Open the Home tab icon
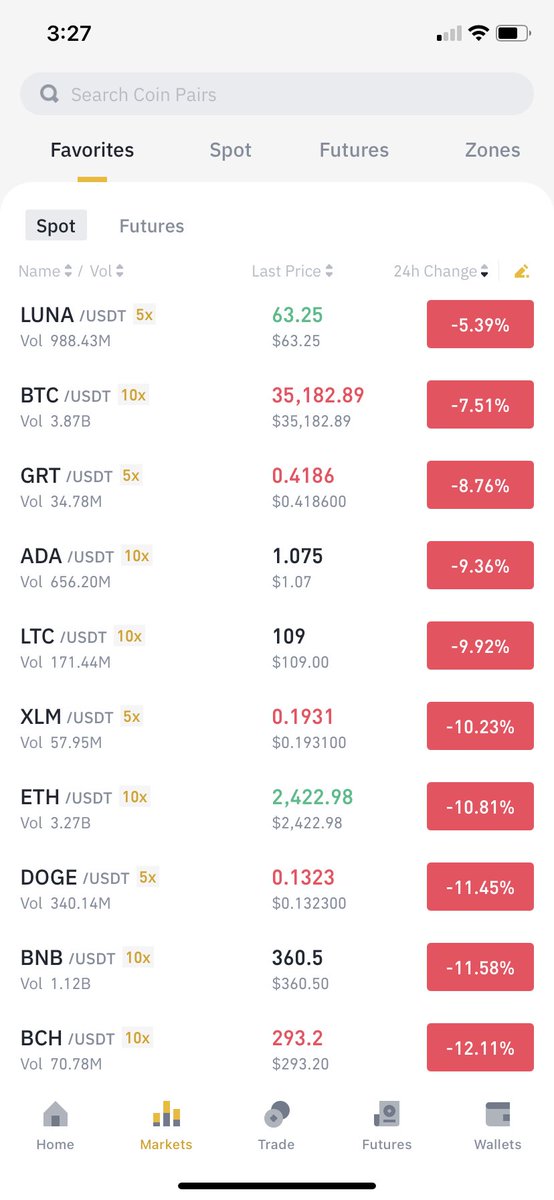 point(55,1113)
